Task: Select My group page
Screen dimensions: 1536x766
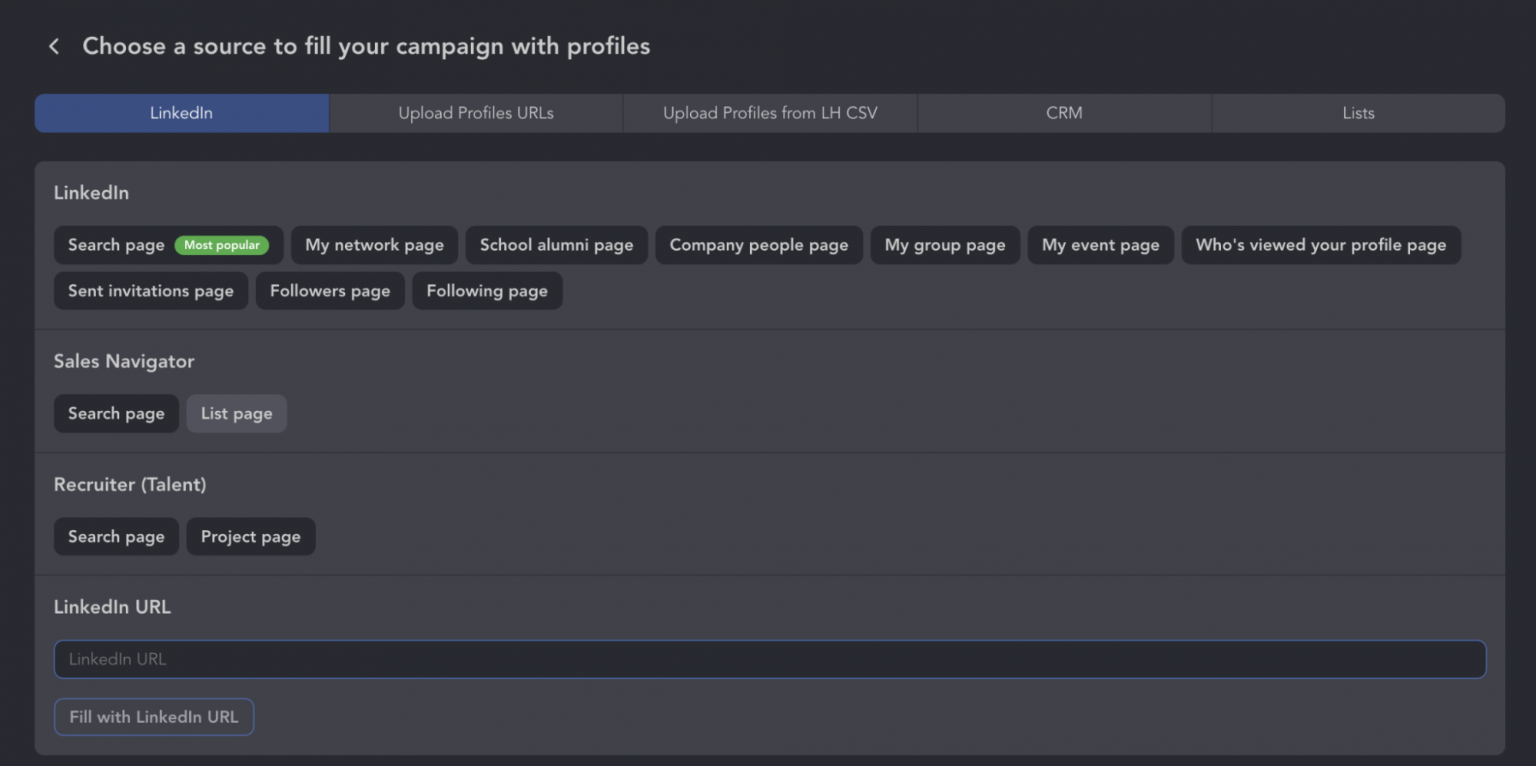Action: [x=944, y=245]
